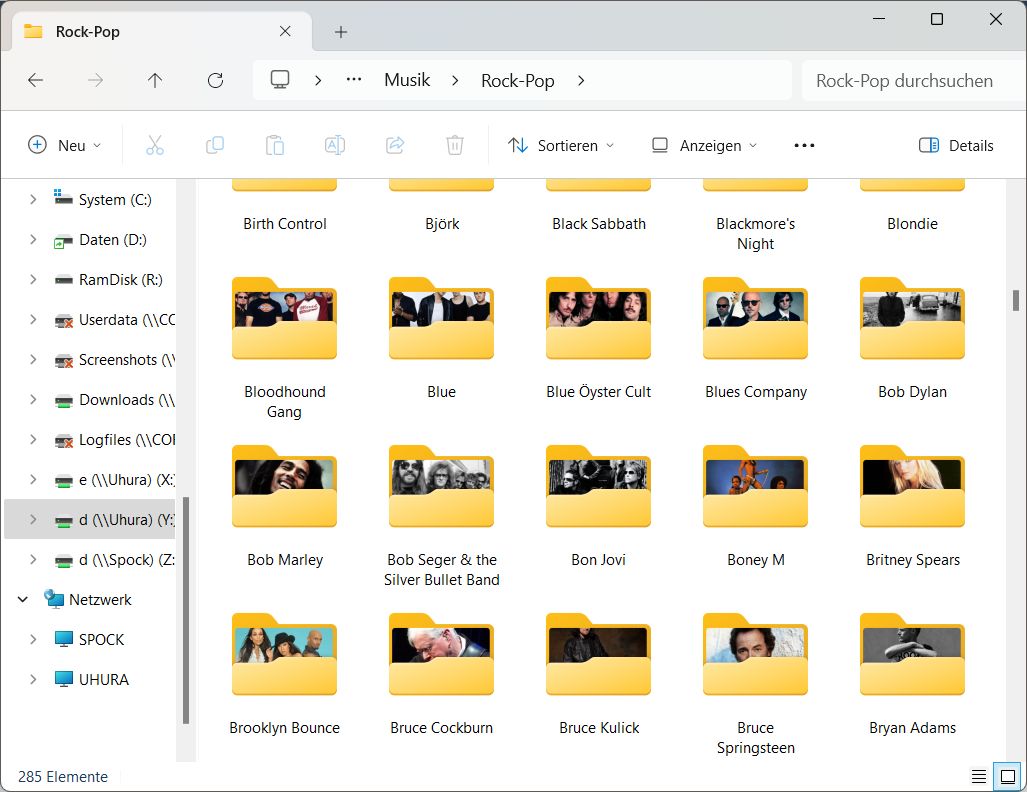This screenshot has height=792, width=1027.
Task: Open the Anzeigen view dropdown
Action: click(x=705, y=145)
